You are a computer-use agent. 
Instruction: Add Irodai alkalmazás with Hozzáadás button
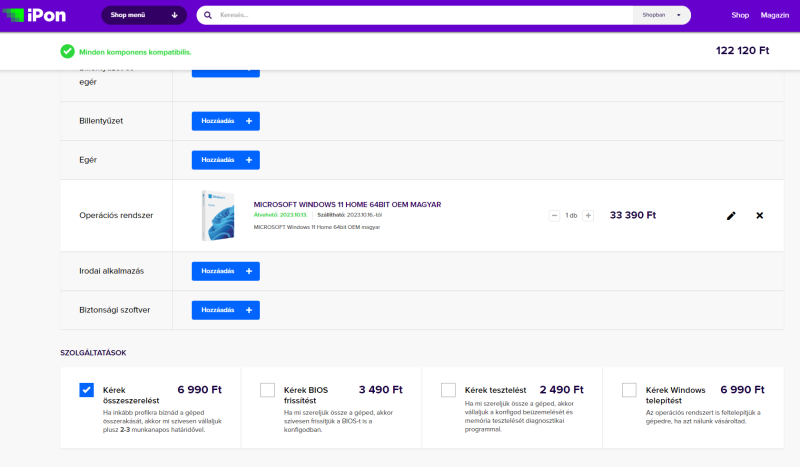tap(226, 271)
